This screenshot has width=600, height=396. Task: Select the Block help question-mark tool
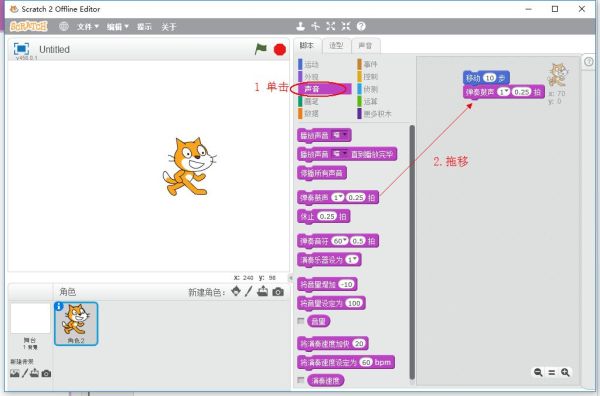pyautogui.click(x=361, y=26)
